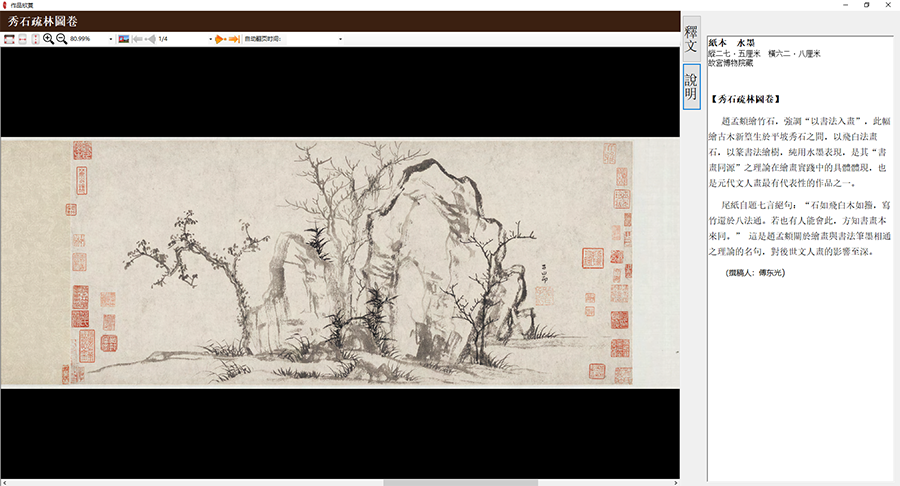Switch to the 釋文 tab
Image resolution: width=900 pixels, height=486 pixels.
tap(691, 38)
